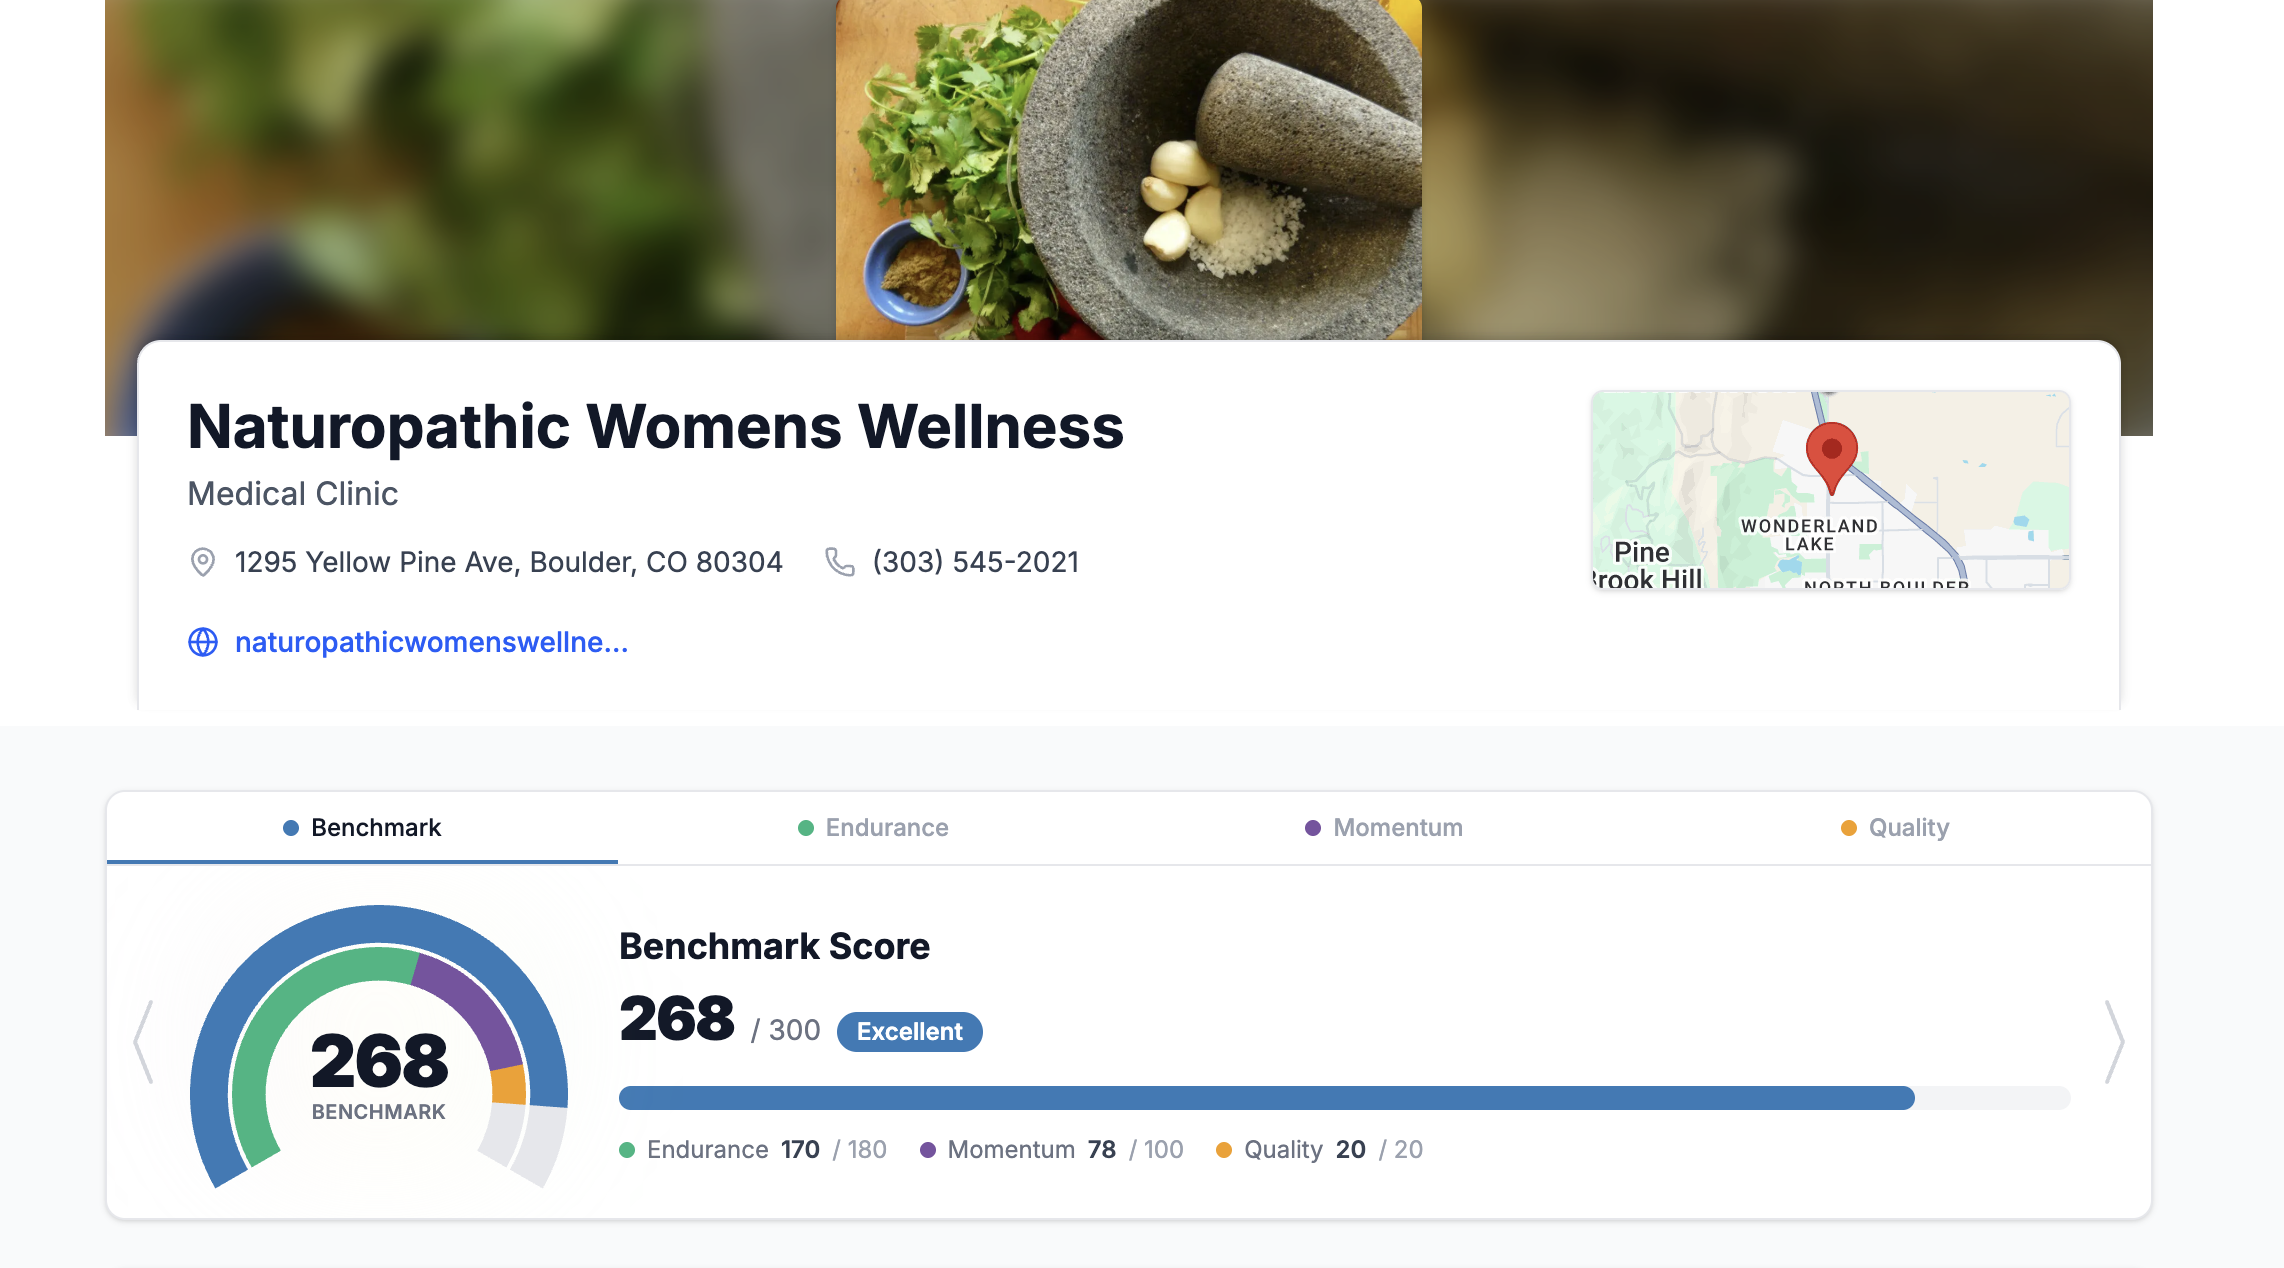Click the purple dot on Momentum tab

1313,828
